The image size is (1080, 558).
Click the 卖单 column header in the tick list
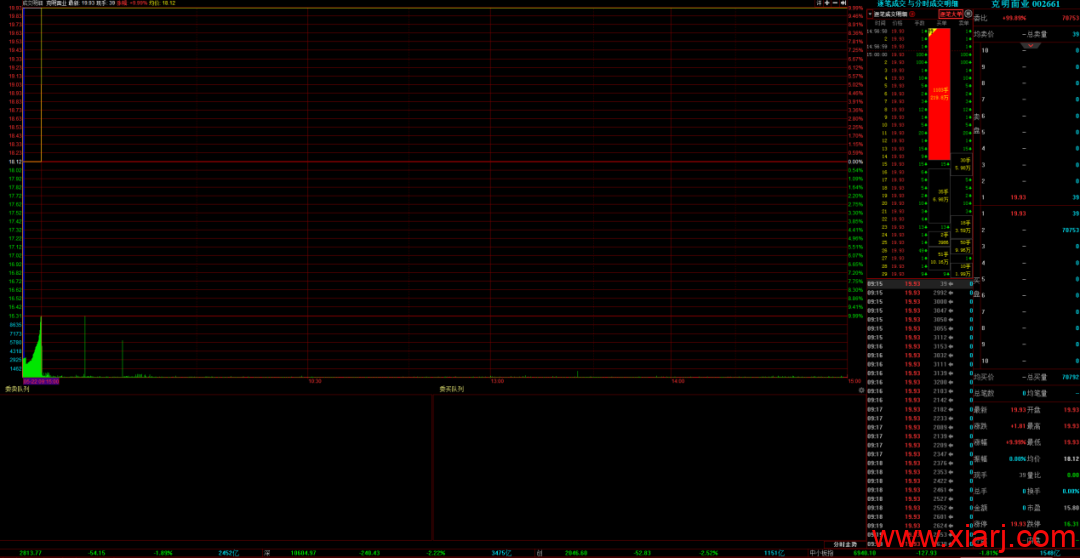click(x=964, y=23)
